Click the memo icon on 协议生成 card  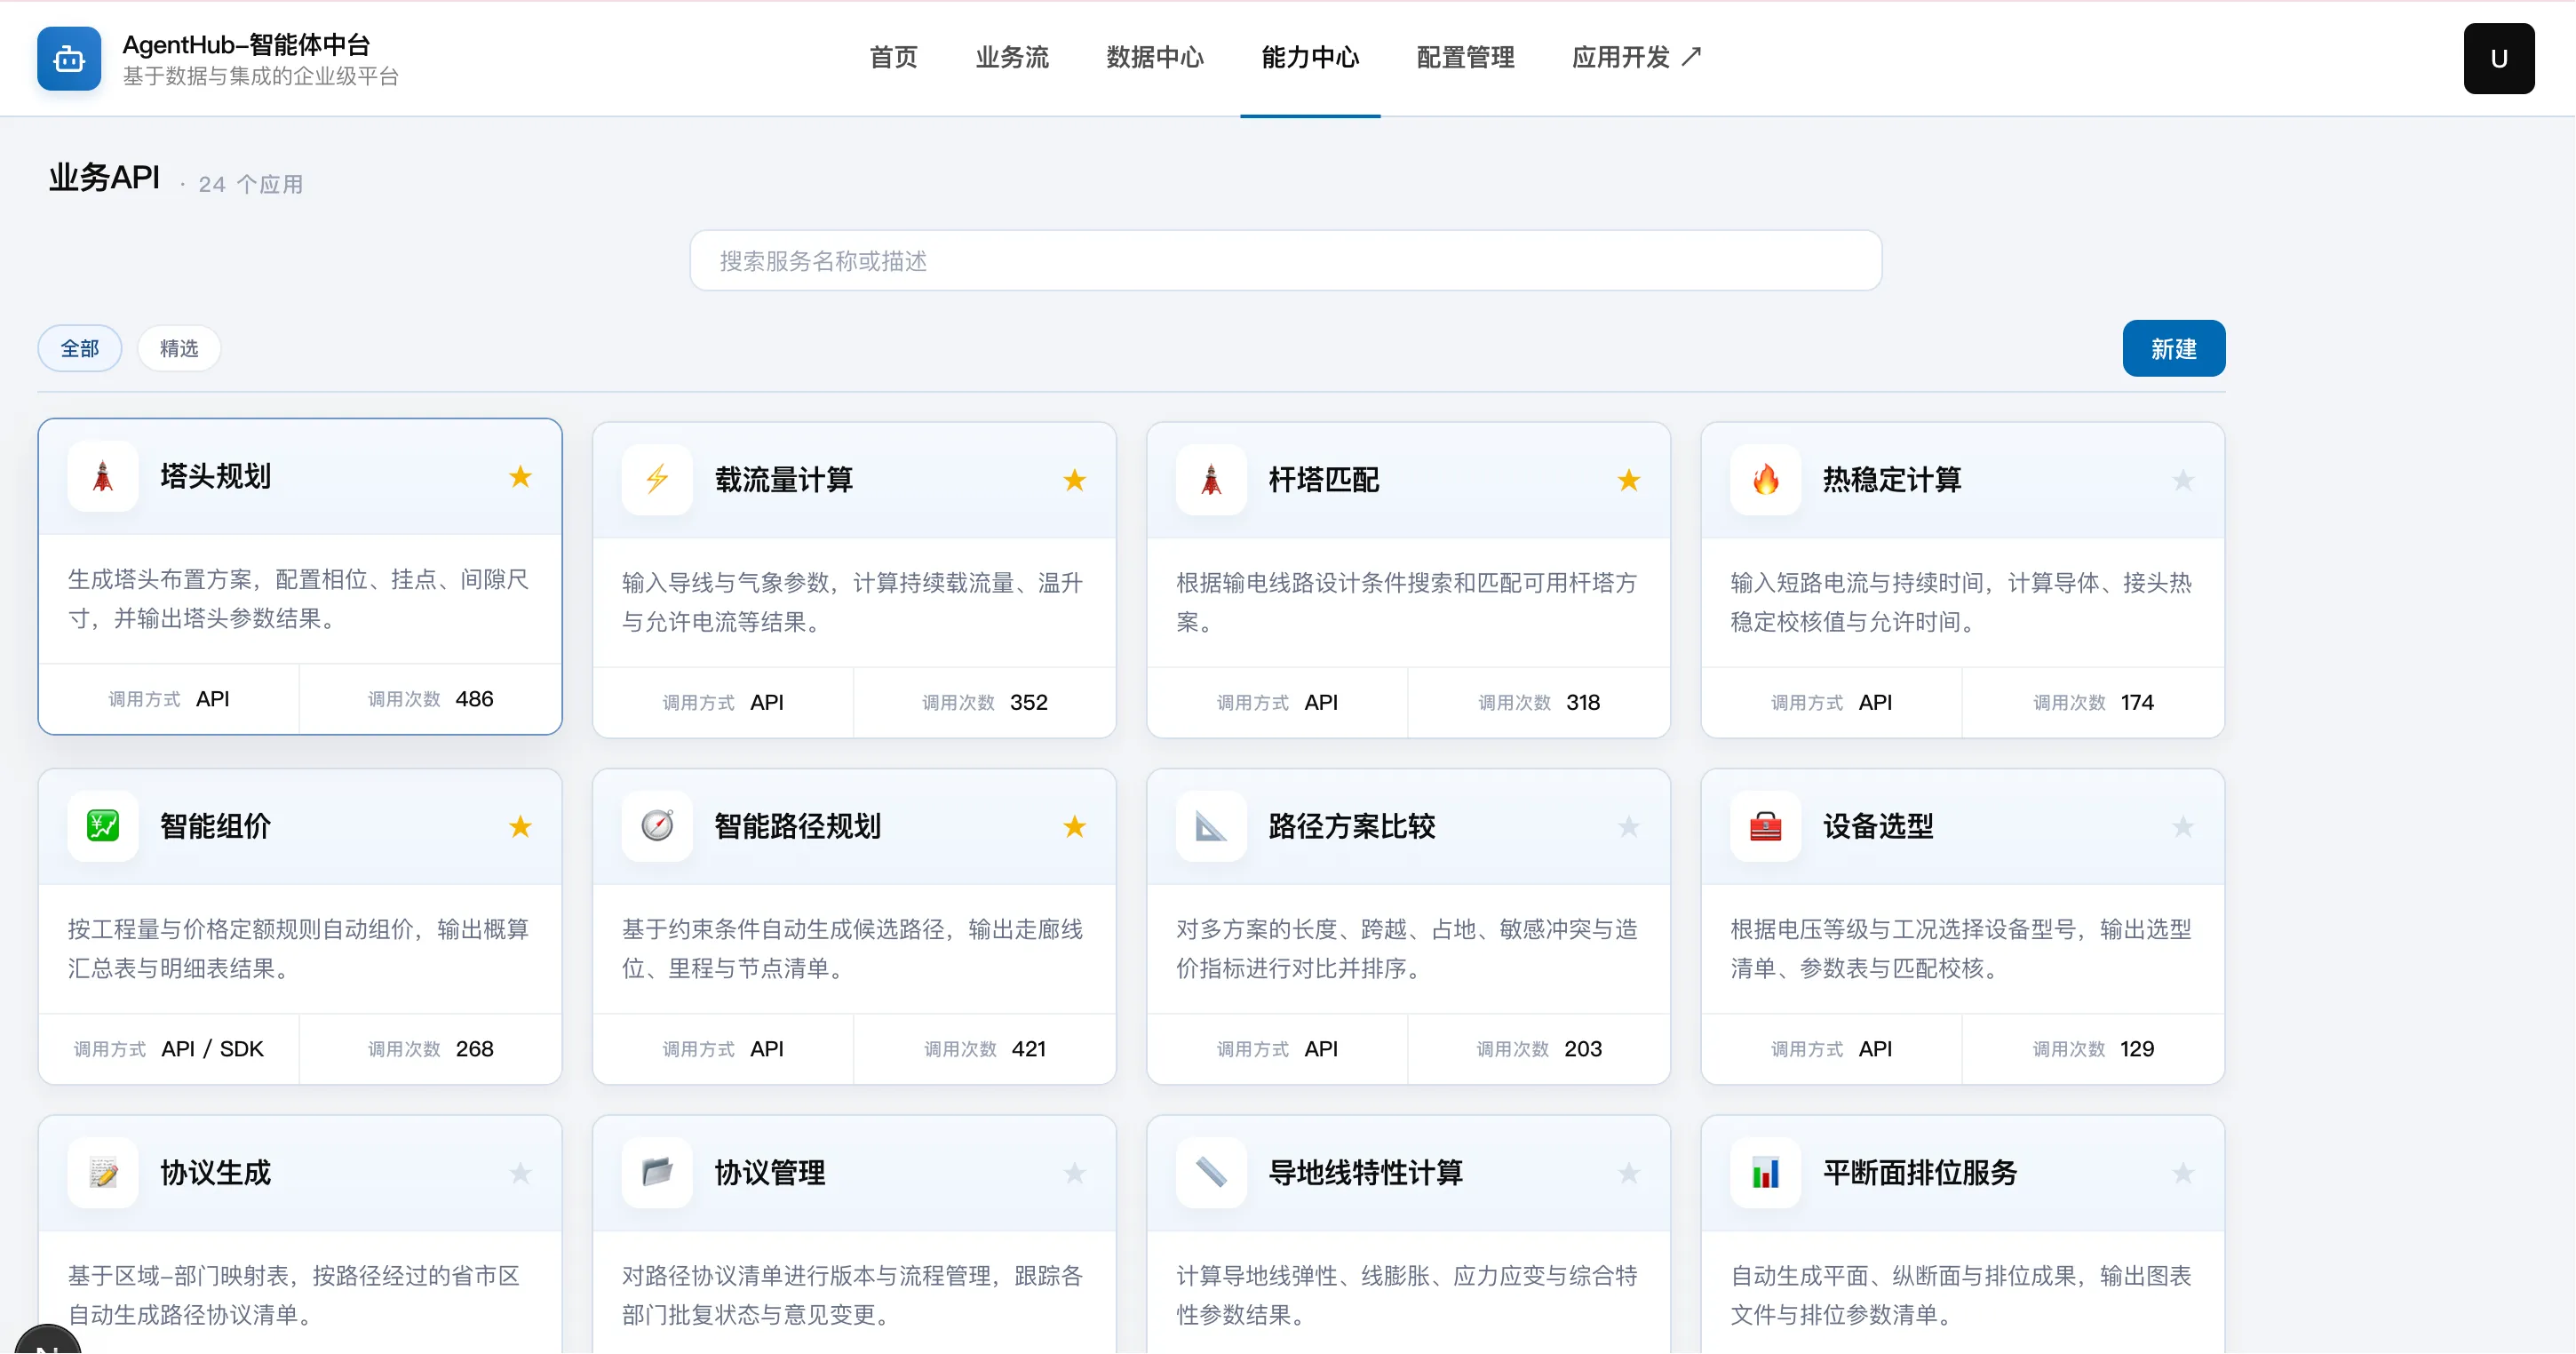103,1172
